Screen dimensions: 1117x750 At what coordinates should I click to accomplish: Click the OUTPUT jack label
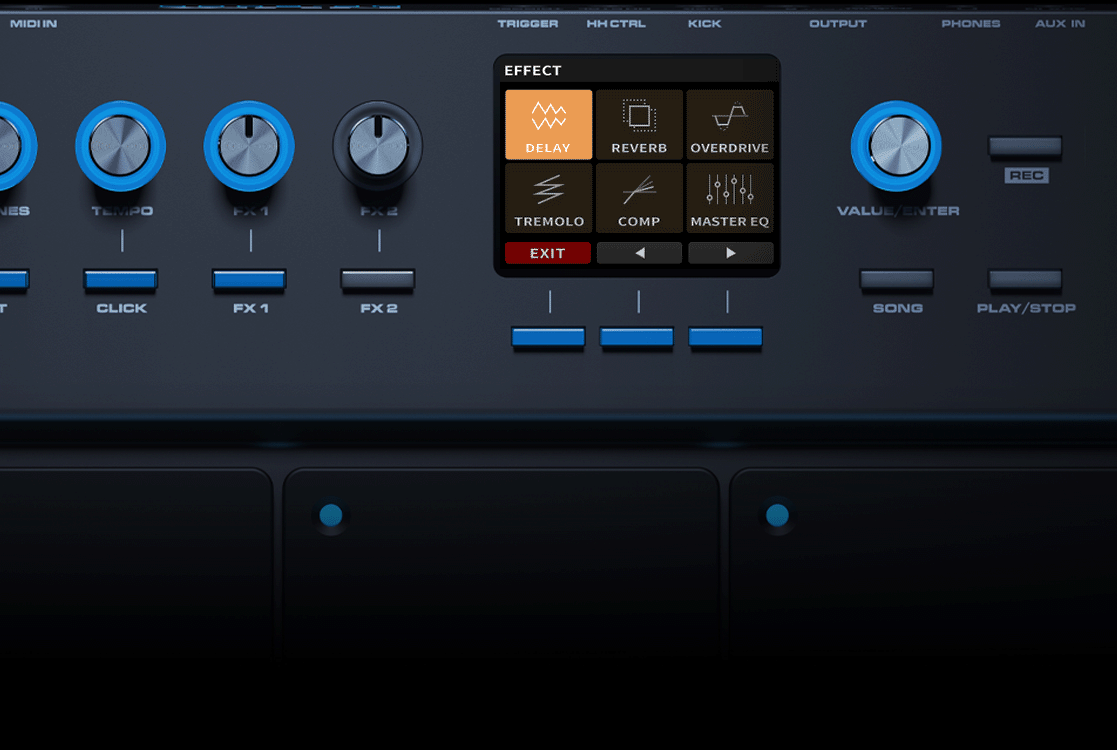(x=838, y=24)
